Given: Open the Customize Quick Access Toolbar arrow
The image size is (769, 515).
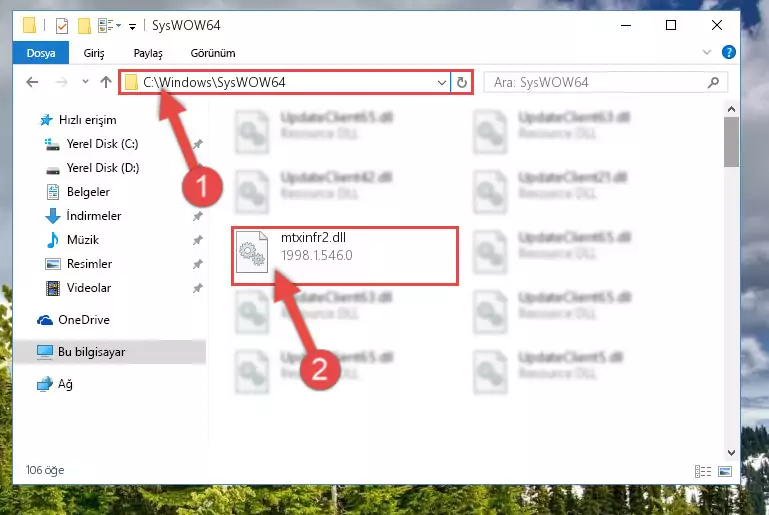Looking at the screenshot, I should tap(132, 26).
